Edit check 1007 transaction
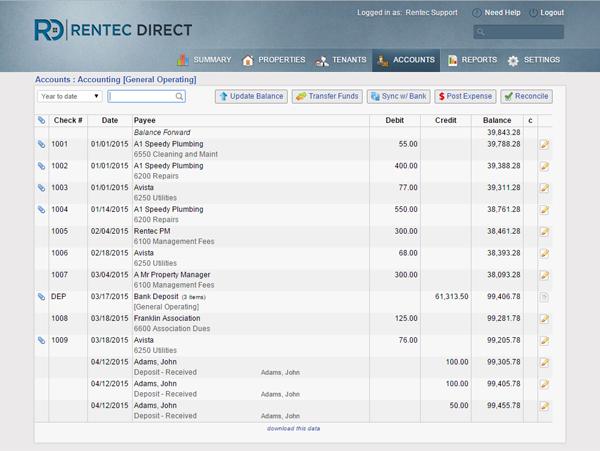600x451 pixels. pos(545,275)
